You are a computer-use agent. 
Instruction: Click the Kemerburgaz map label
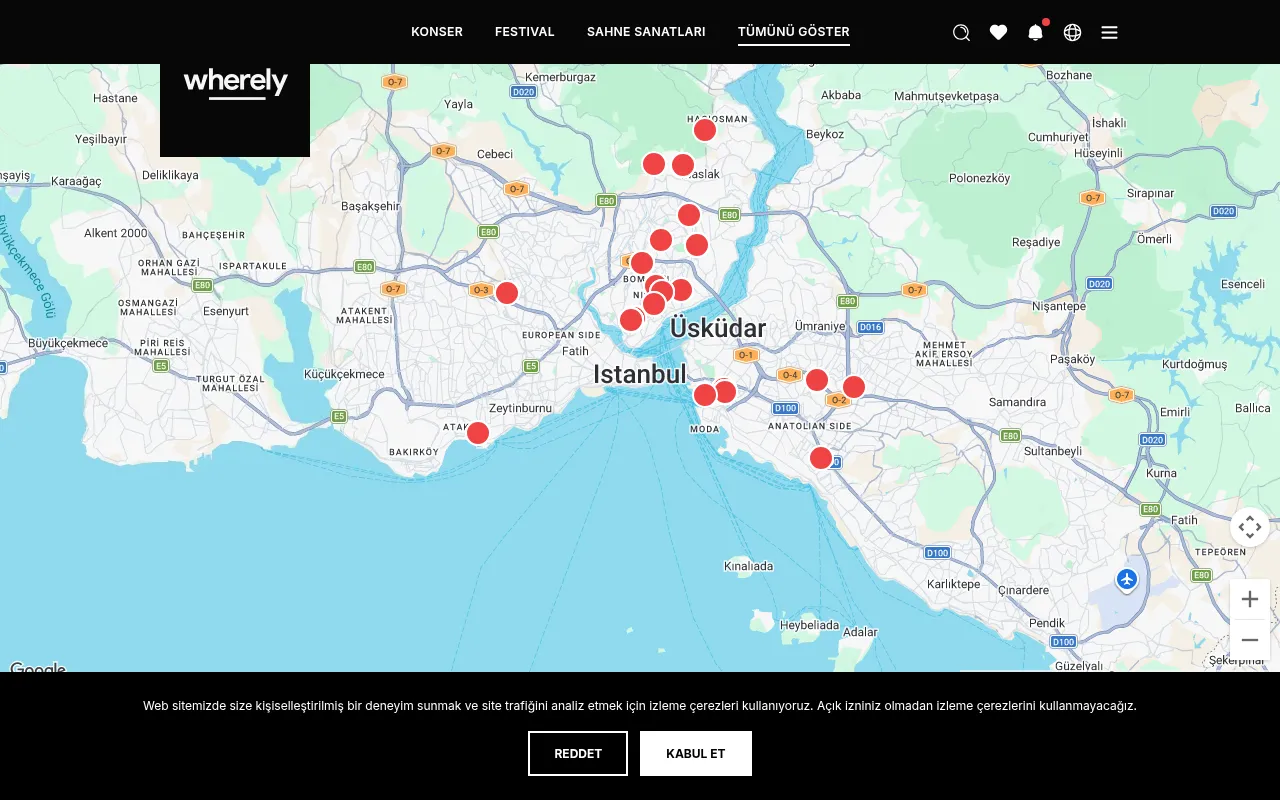[x=560, y=77]
